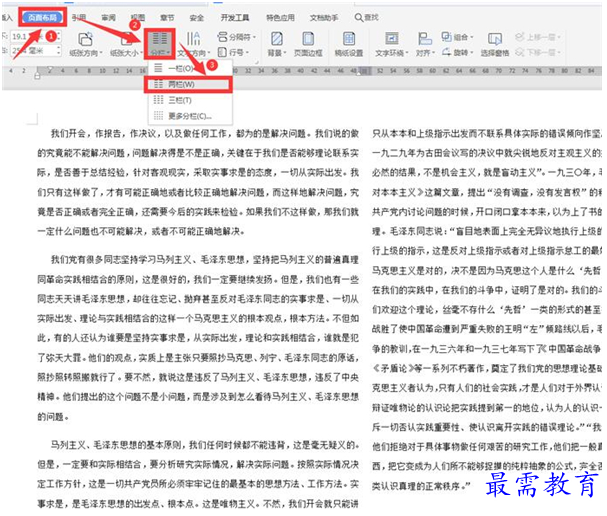
Task: Choose 两栏(W) two columns option
Action: point(189,84)
